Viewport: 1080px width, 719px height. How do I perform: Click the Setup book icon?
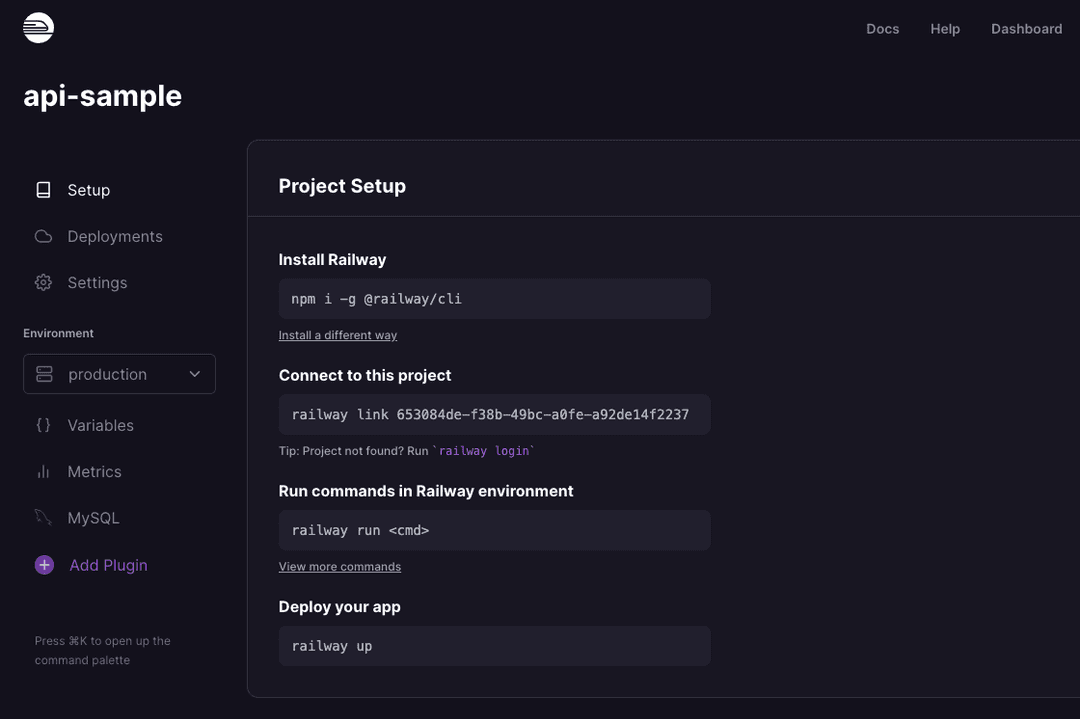click(43, 190)
